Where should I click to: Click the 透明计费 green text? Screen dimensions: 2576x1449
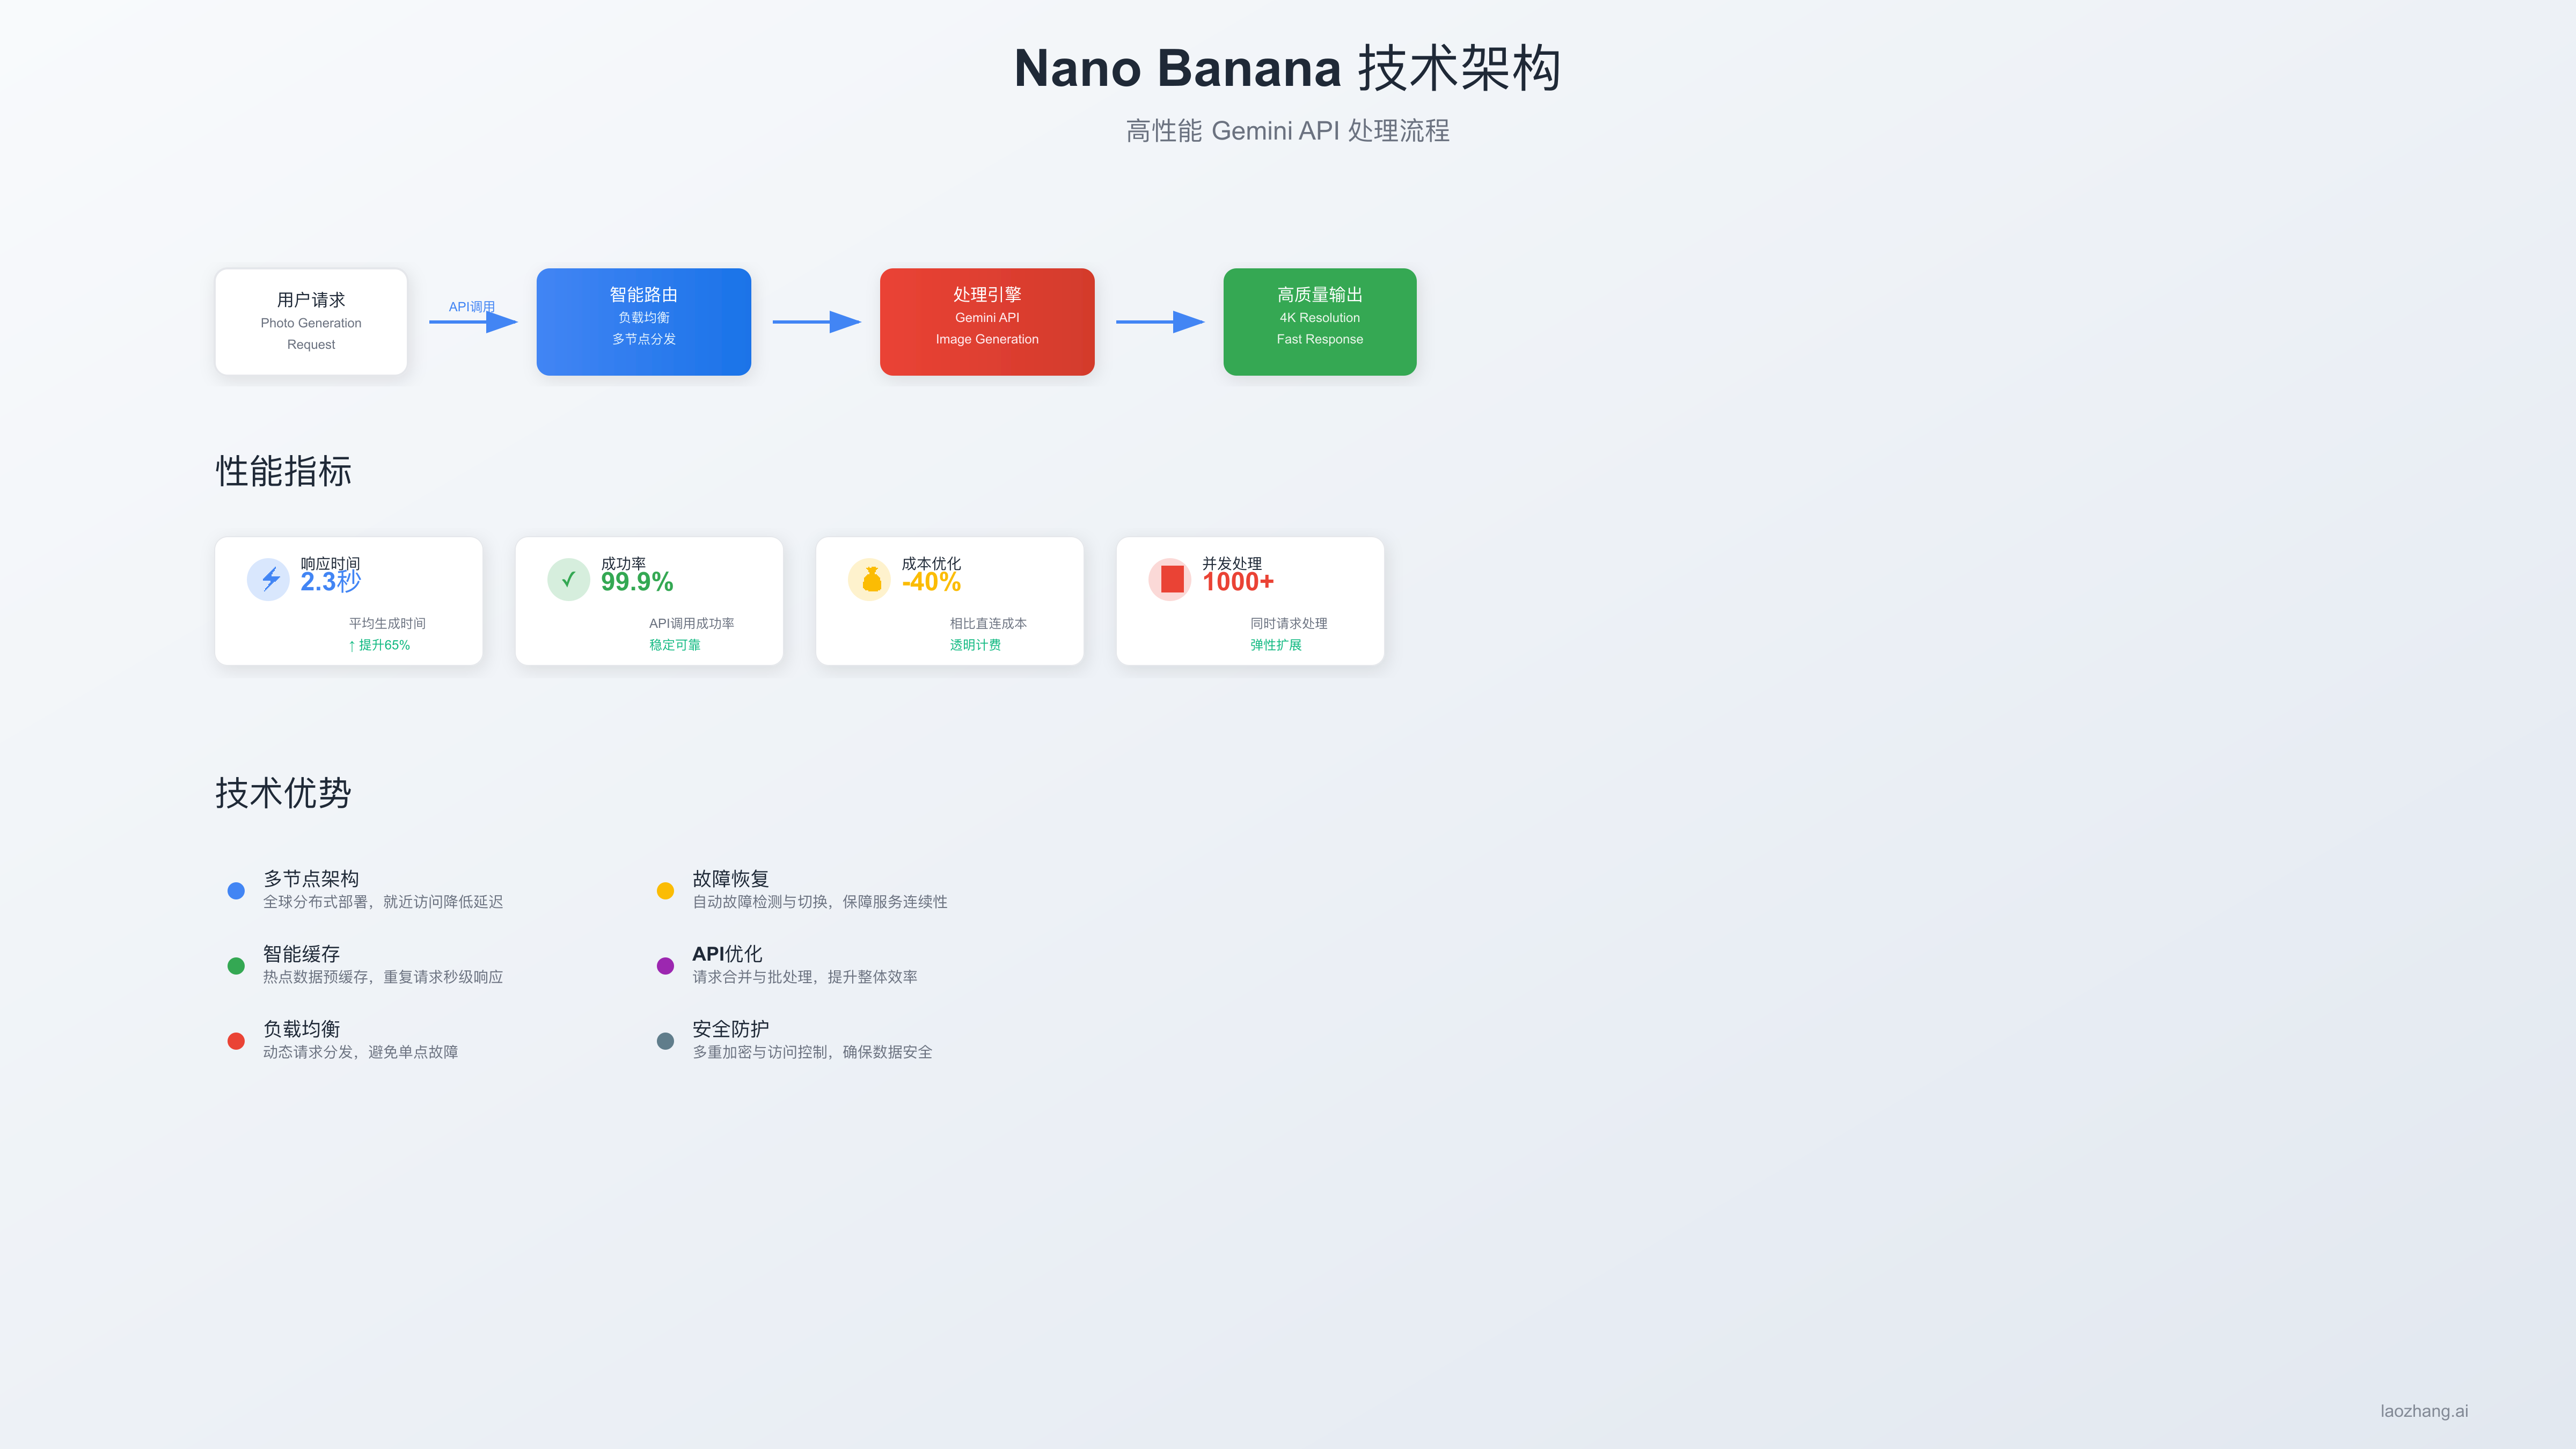(x=975, y=645)
